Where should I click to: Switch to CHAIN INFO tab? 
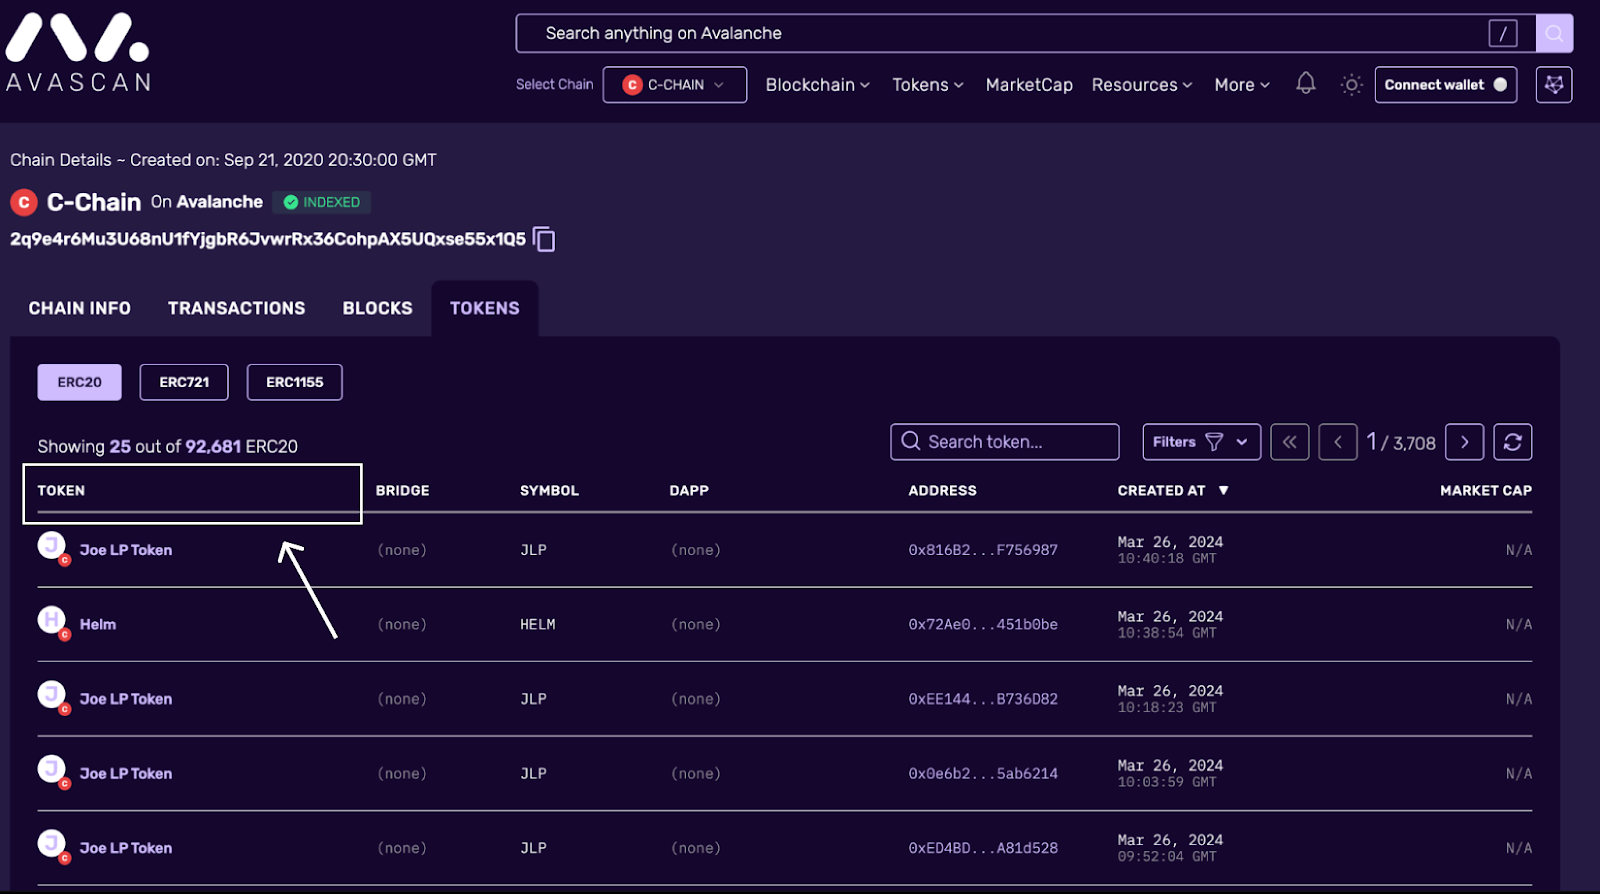tap(80, 308)
